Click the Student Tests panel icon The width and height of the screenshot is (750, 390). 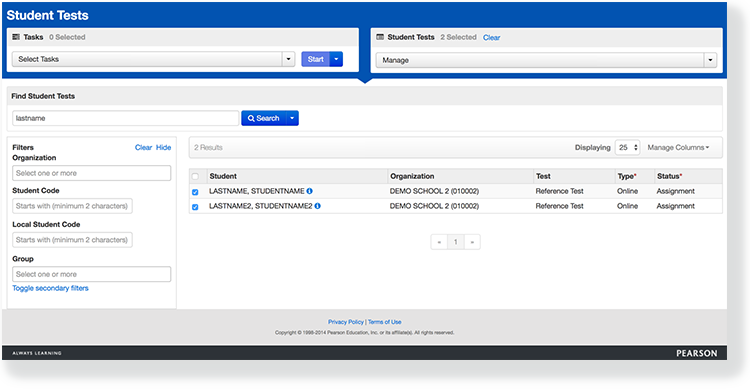pos(380,37)
